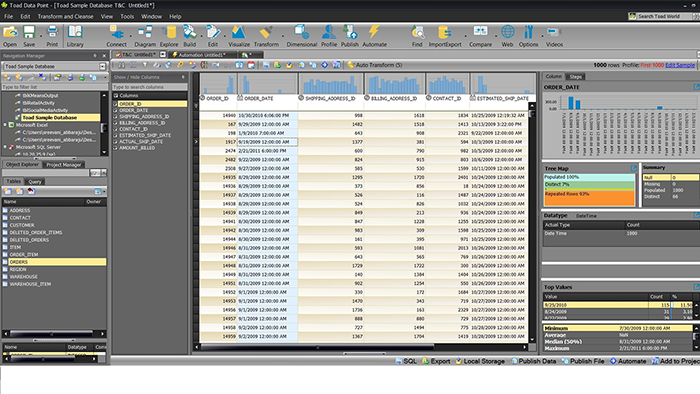Click the Profile toolbar icon
Viewport: 700px width, 394px height.
click(x=329, y=36)
